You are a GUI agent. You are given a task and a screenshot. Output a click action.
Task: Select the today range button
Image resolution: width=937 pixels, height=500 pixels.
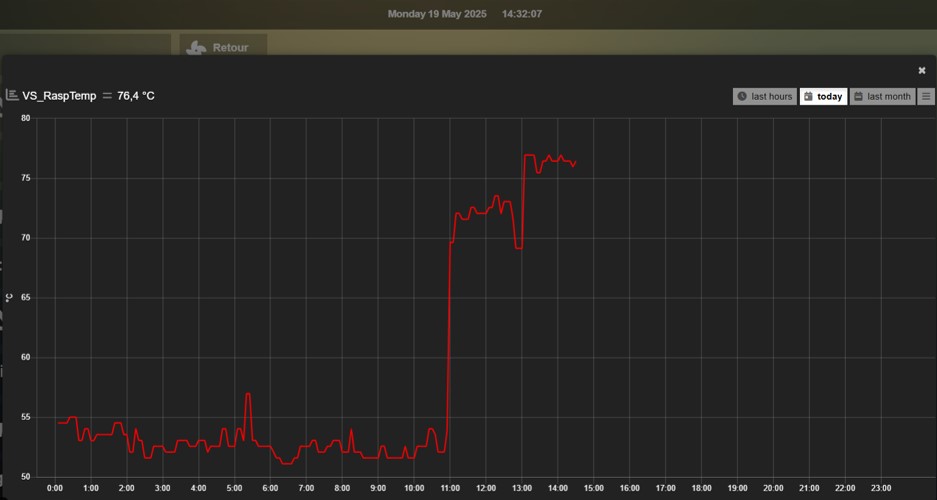click(x=823, y=96)
